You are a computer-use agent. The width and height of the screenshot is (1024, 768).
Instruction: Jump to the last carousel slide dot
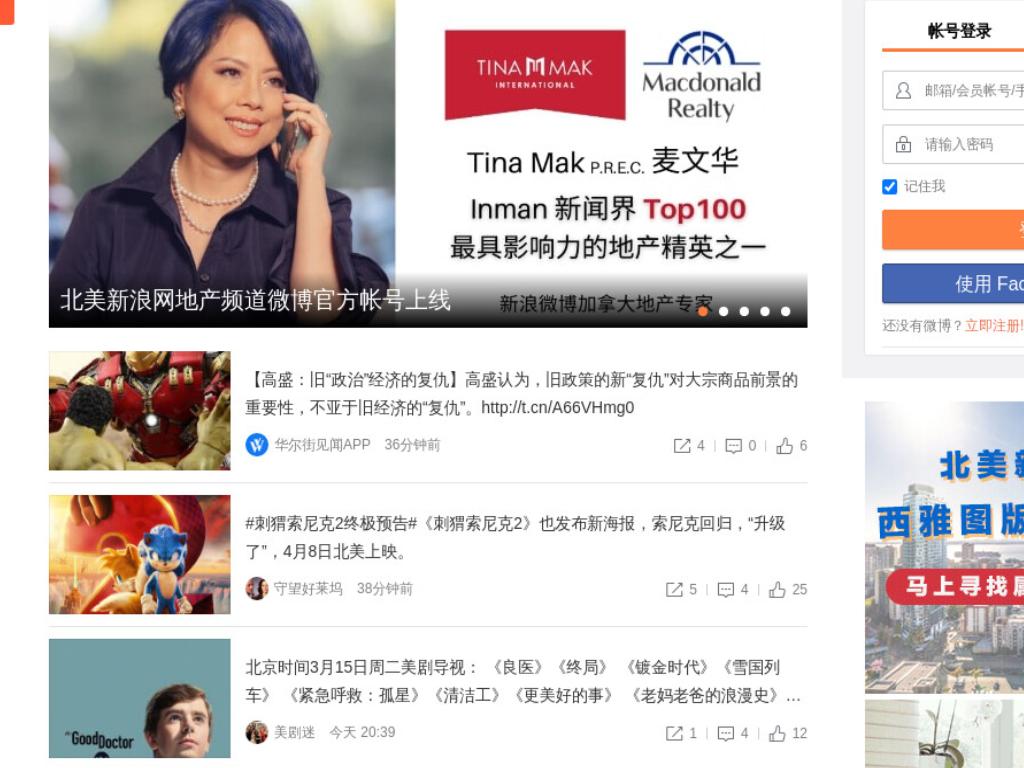pos(786,312)
